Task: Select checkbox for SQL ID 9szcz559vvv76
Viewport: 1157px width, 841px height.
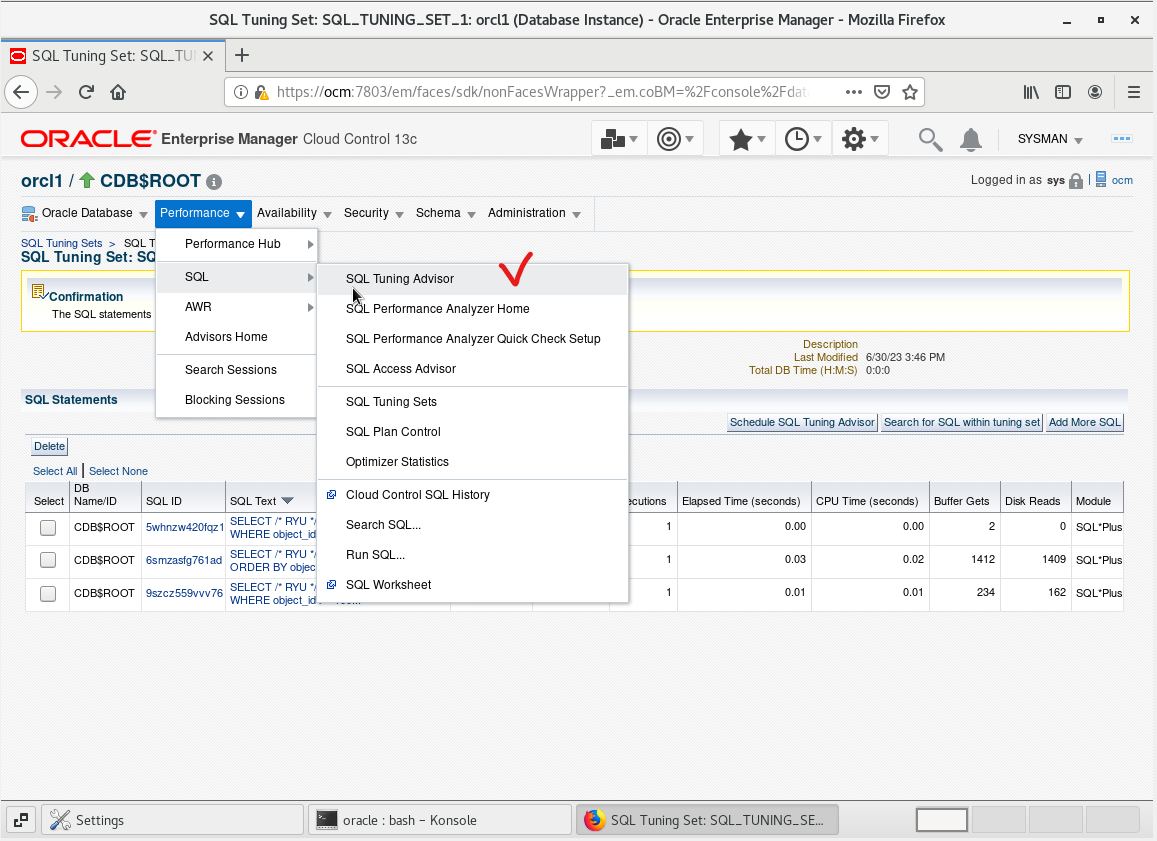Action: 48,593
